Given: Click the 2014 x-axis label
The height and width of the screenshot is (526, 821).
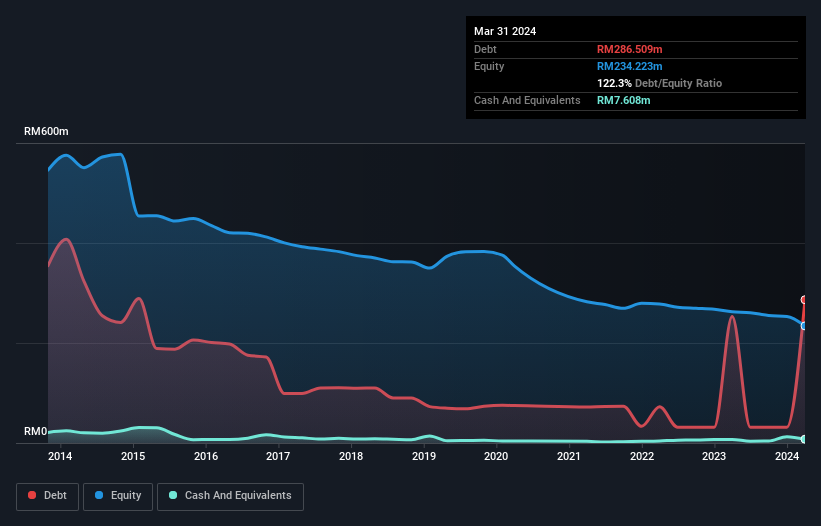Looking at the screenshot, I should [60, 456].
